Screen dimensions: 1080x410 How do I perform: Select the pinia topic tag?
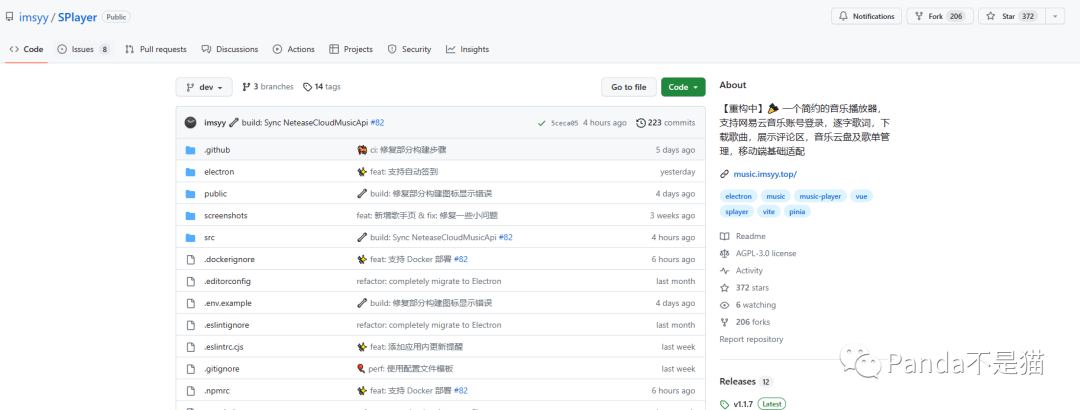pyautogui.click(x=797, y=212)
